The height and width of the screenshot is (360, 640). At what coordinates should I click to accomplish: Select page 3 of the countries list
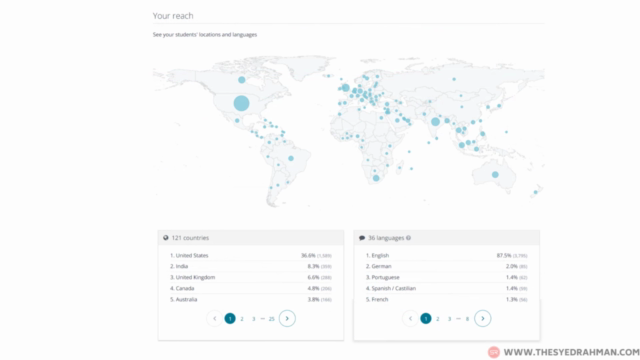coord(253,319)
